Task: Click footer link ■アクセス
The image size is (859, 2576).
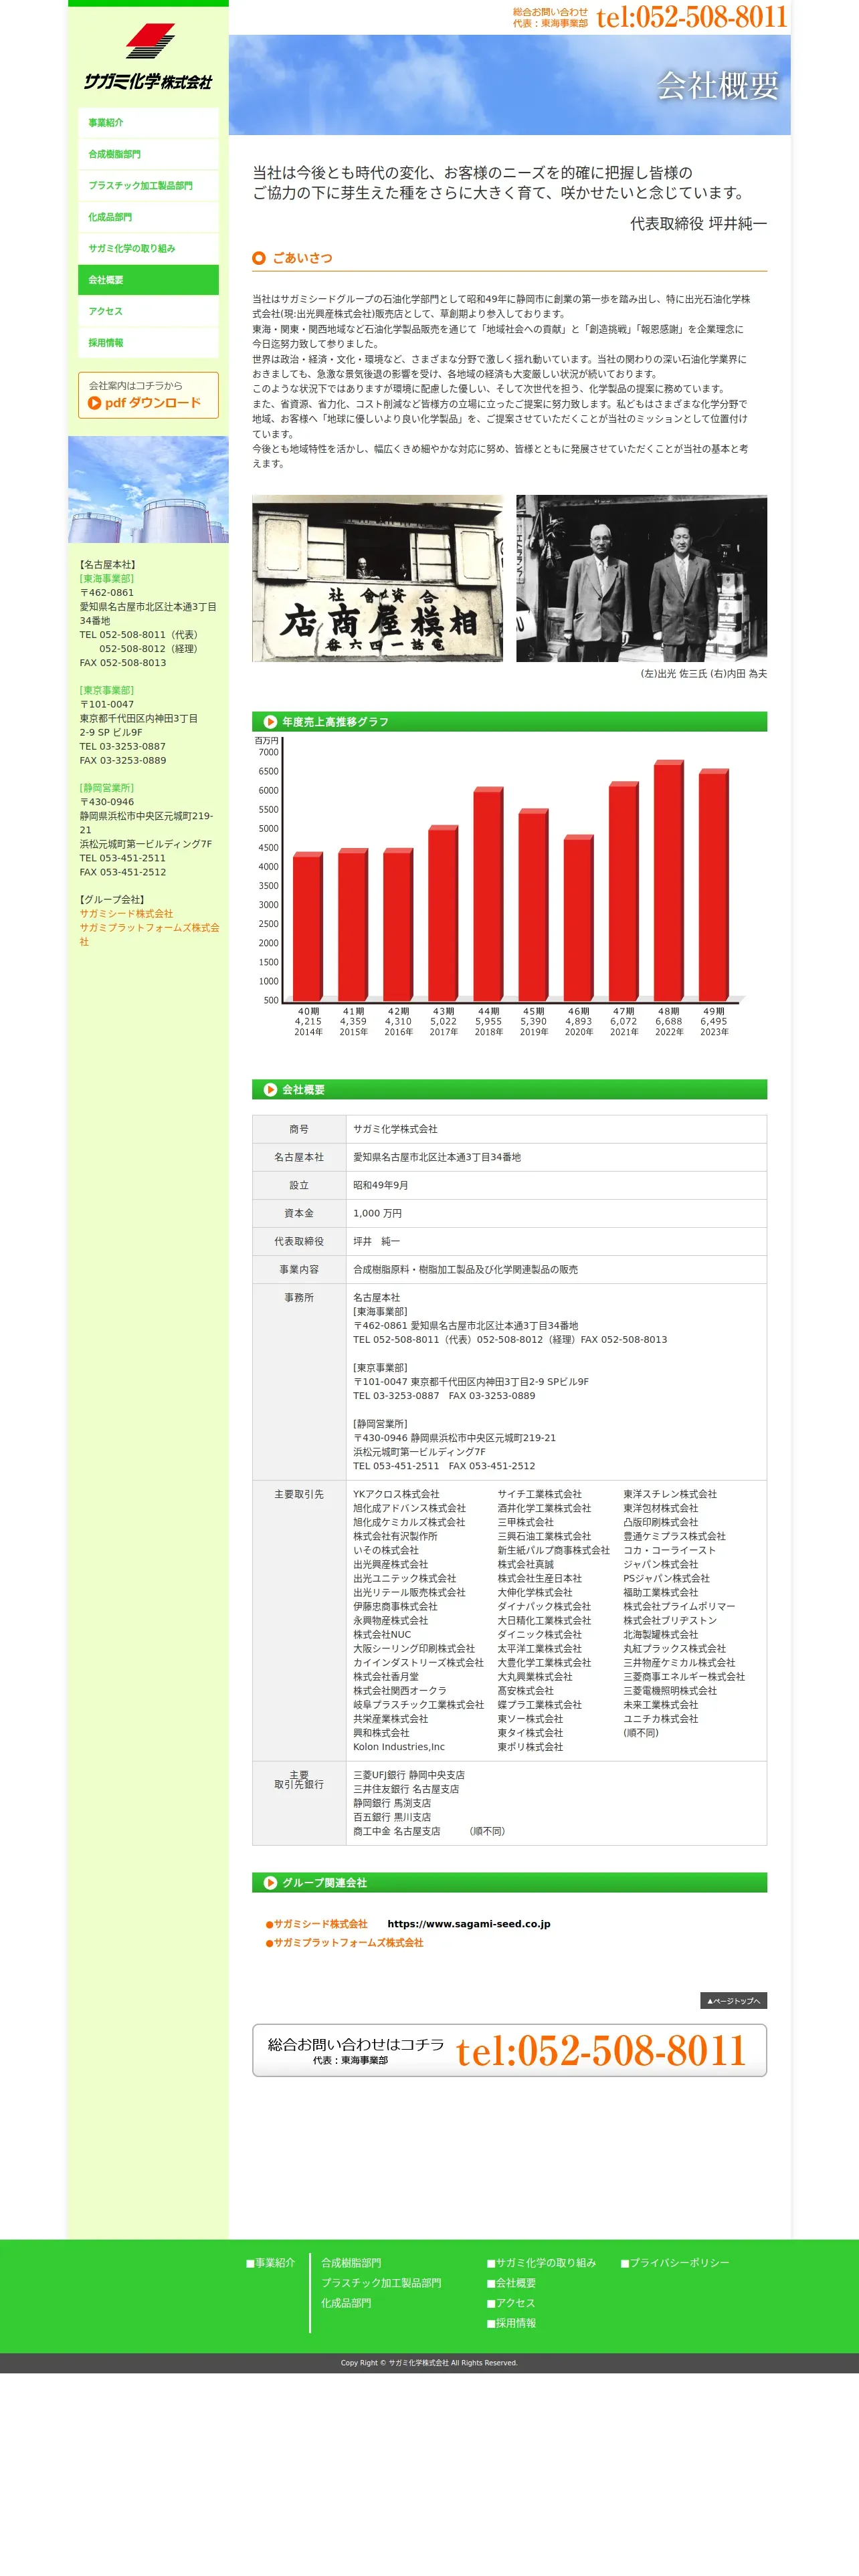Action: click(511, 2303)
